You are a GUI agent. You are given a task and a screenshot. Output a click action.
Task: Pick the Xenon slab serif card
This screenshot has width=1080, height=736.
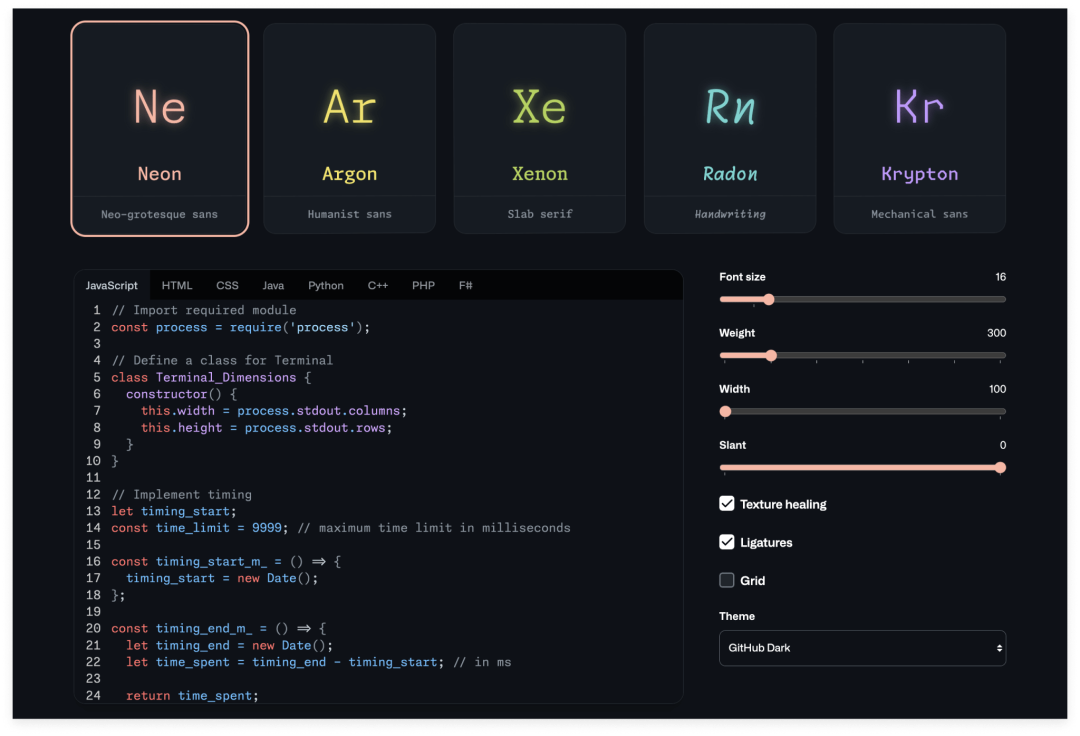coord(539,129)
